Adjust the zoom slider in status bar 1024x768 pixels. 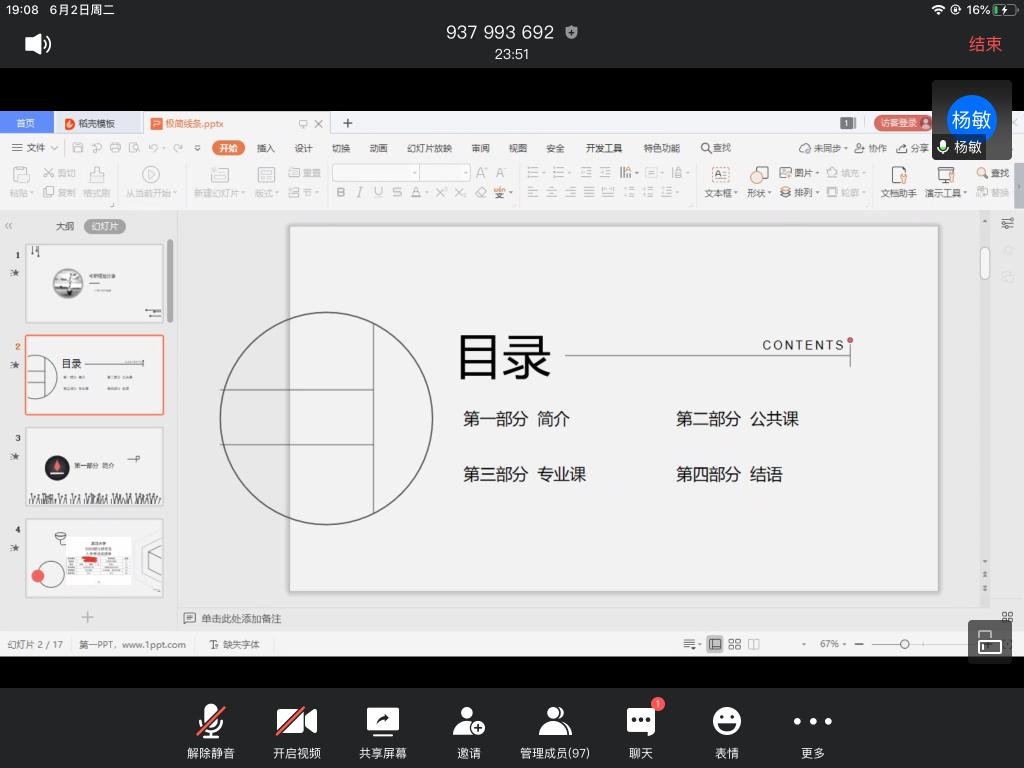904,644
